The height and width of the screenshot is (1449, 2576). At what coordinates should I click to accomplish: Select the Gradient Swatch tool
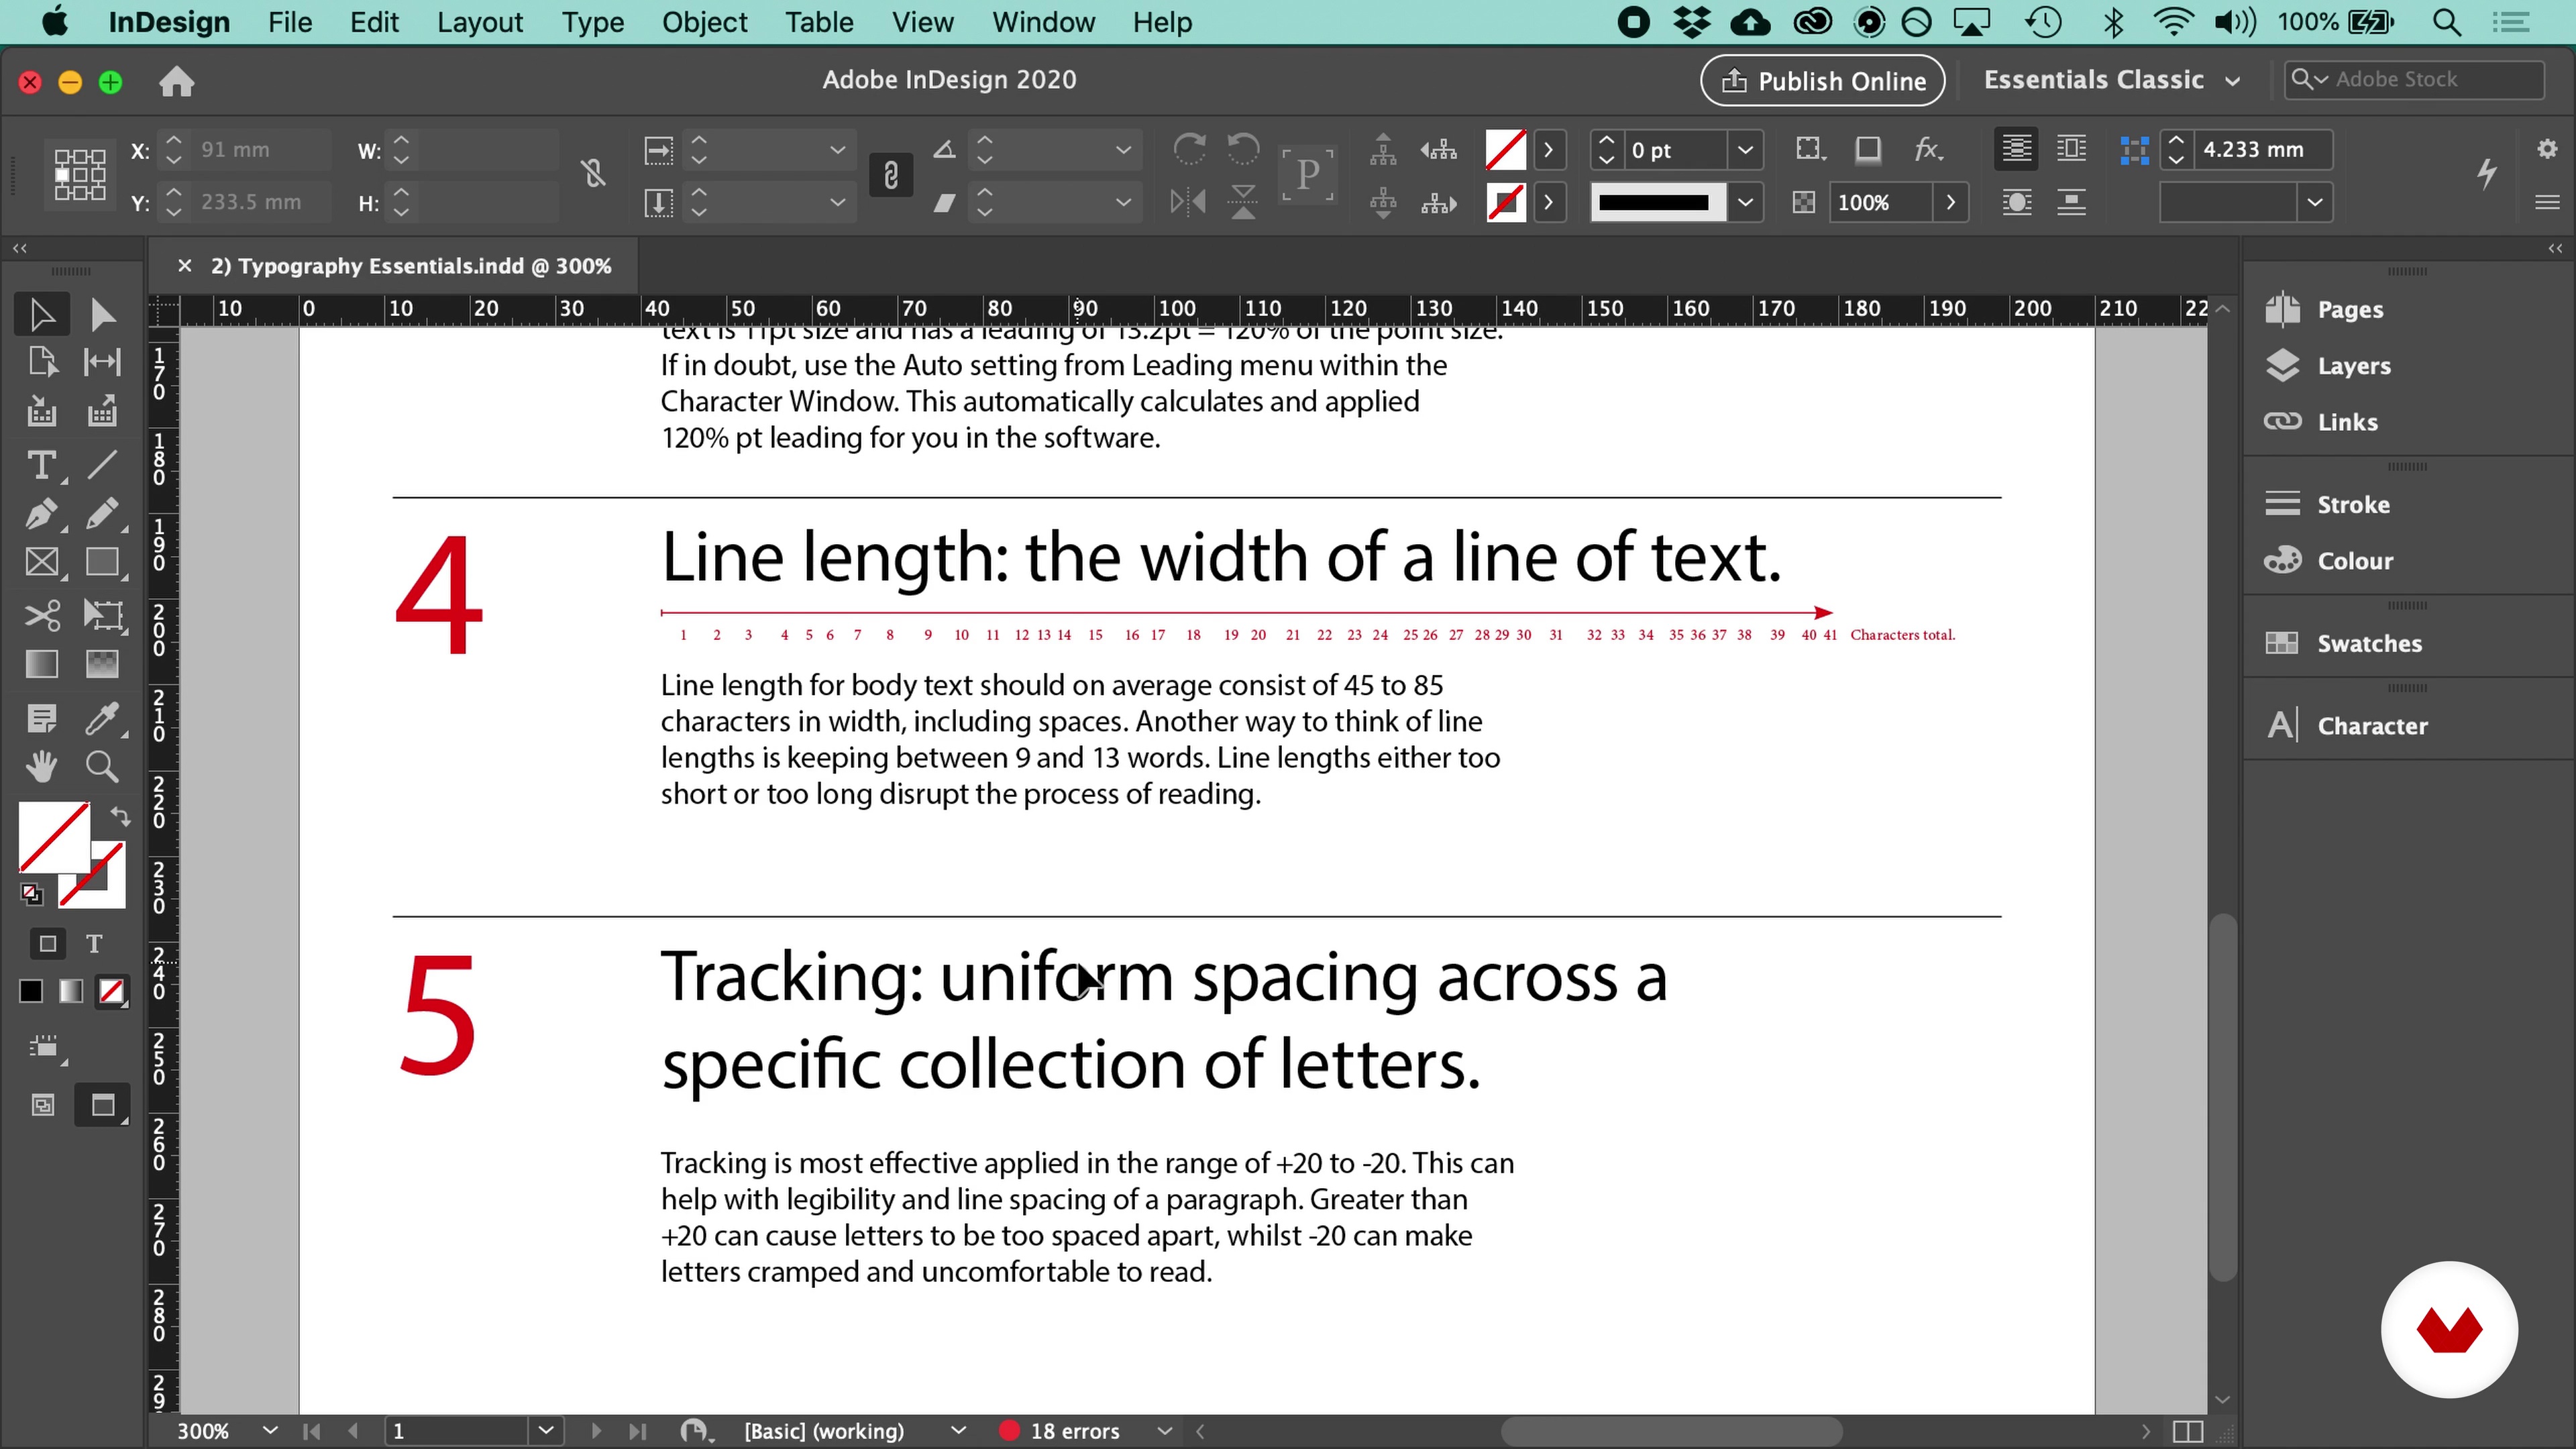(x=42, y=664)
